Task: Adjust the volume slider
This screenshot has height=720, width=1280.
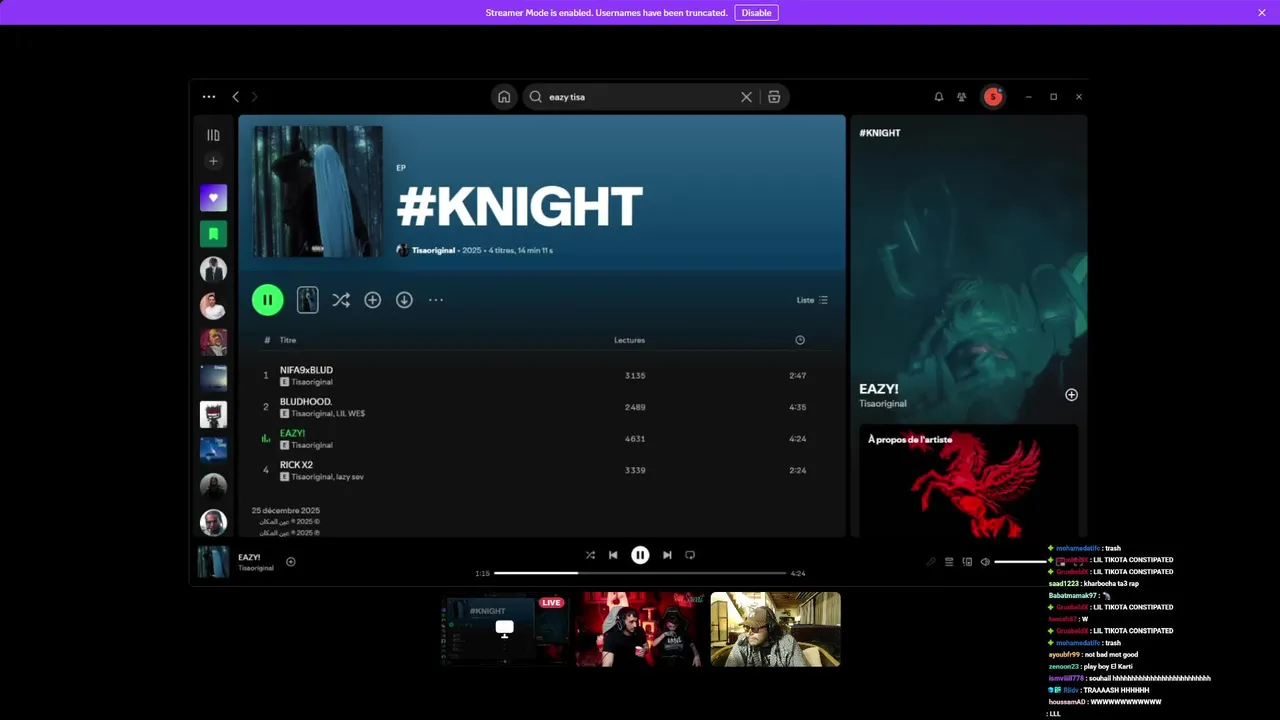Action: click(x=1021, y=562)
